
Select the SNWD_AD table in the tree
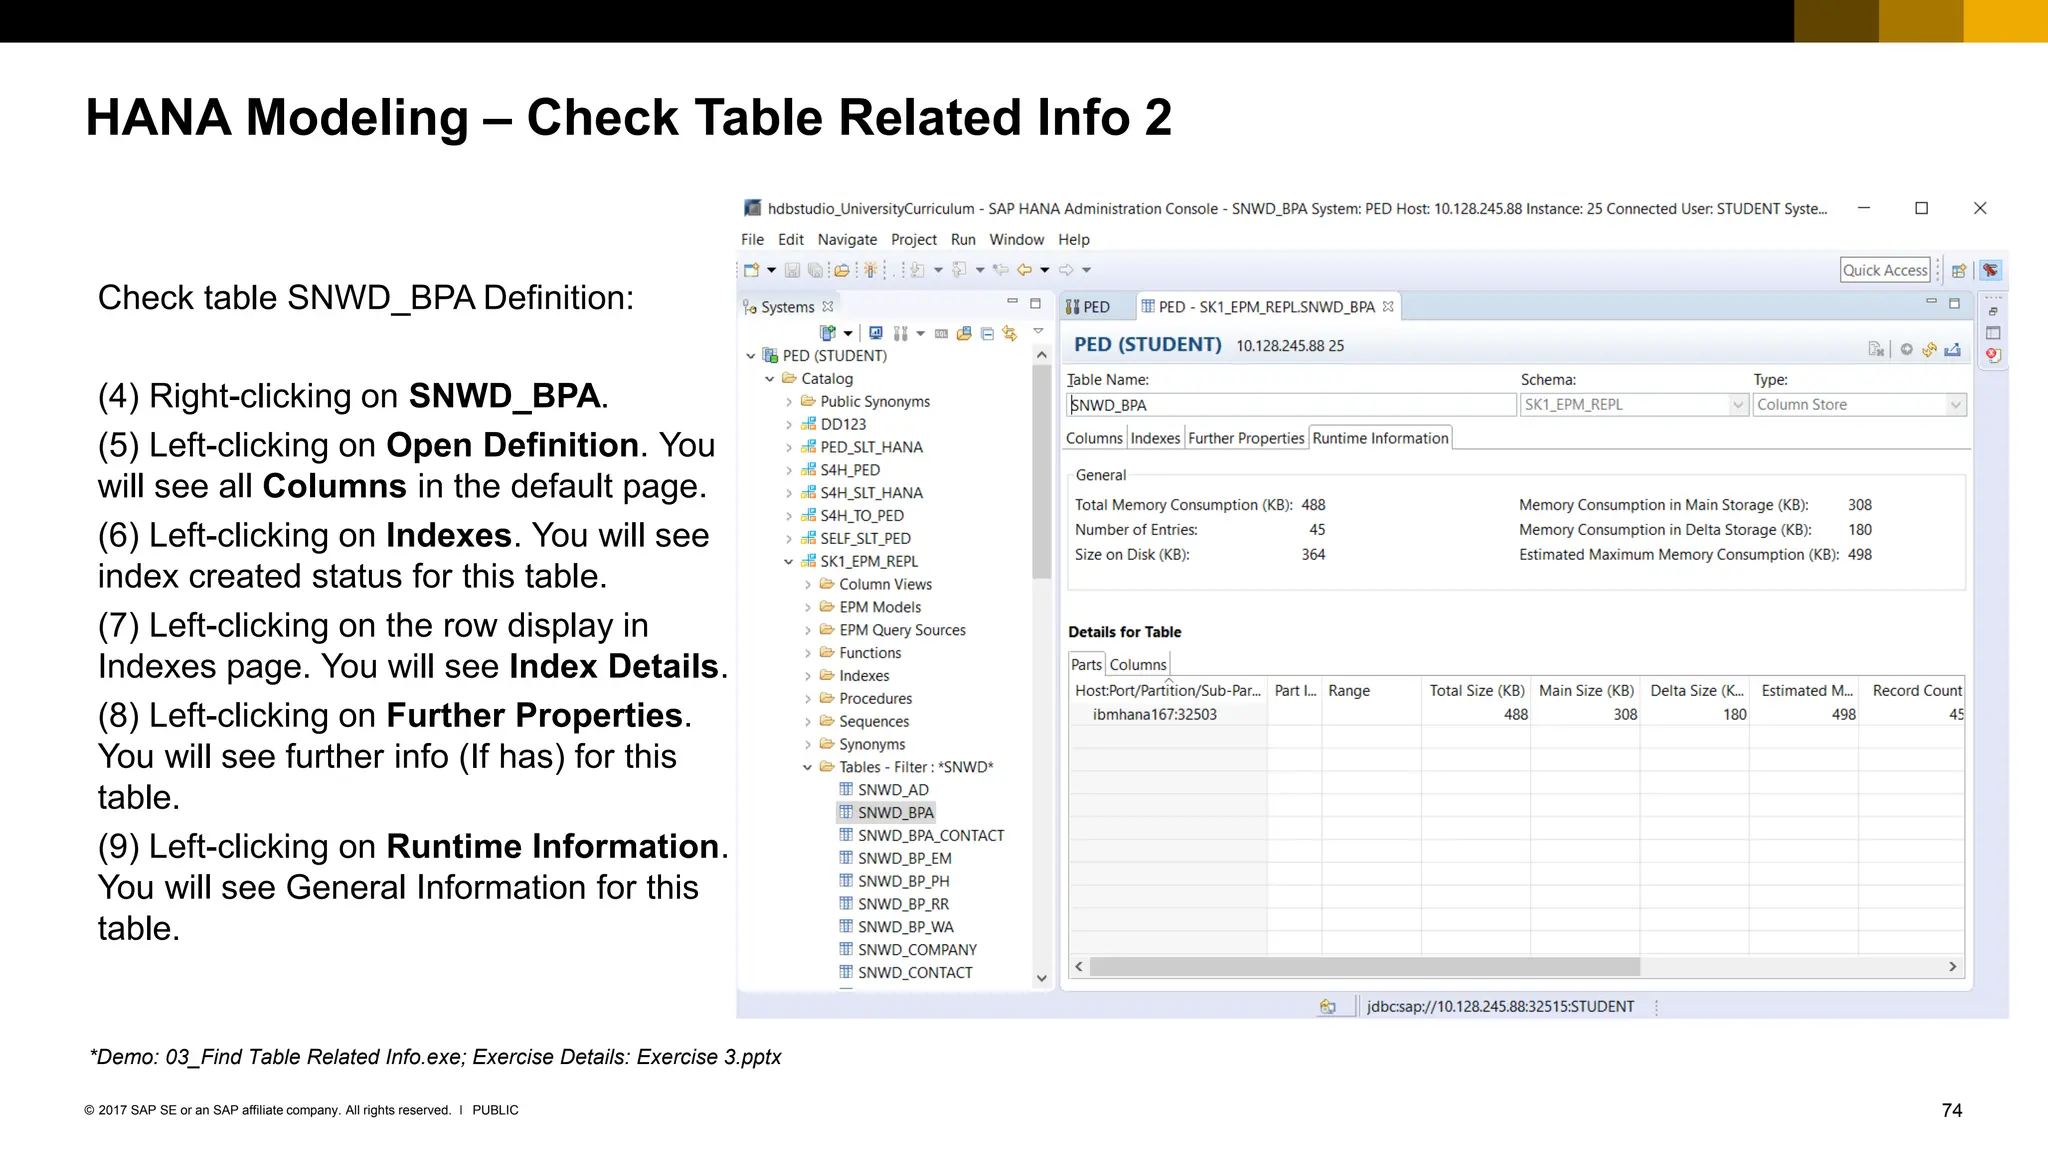click(x=893, y=790)
